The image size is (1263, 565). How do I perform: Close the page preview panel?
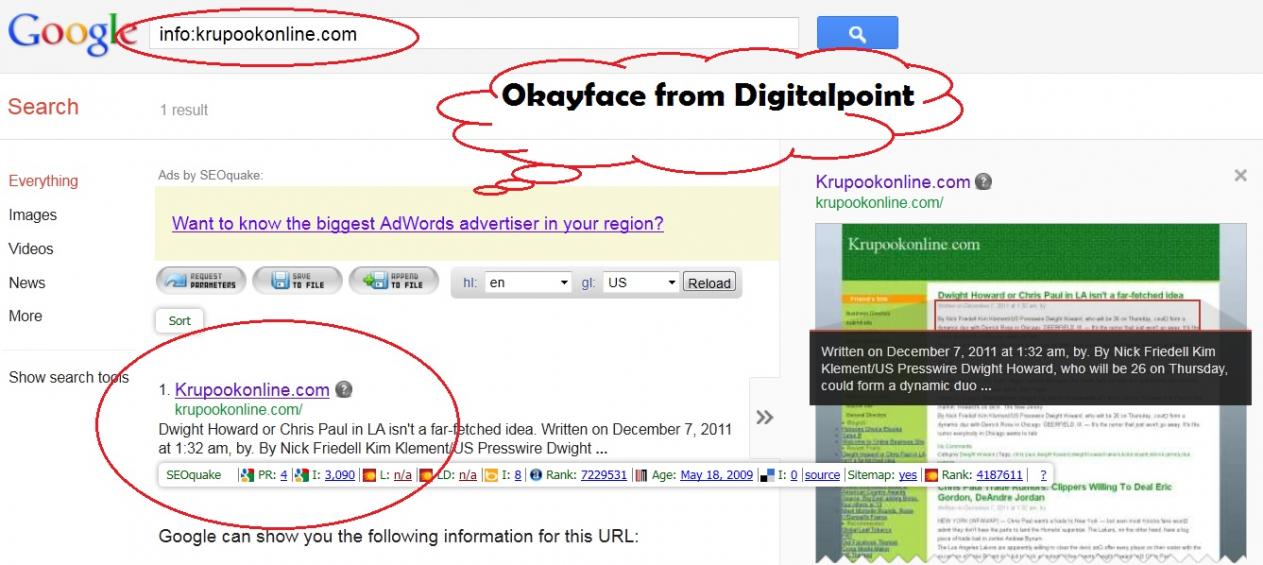tap(1240, 176)
